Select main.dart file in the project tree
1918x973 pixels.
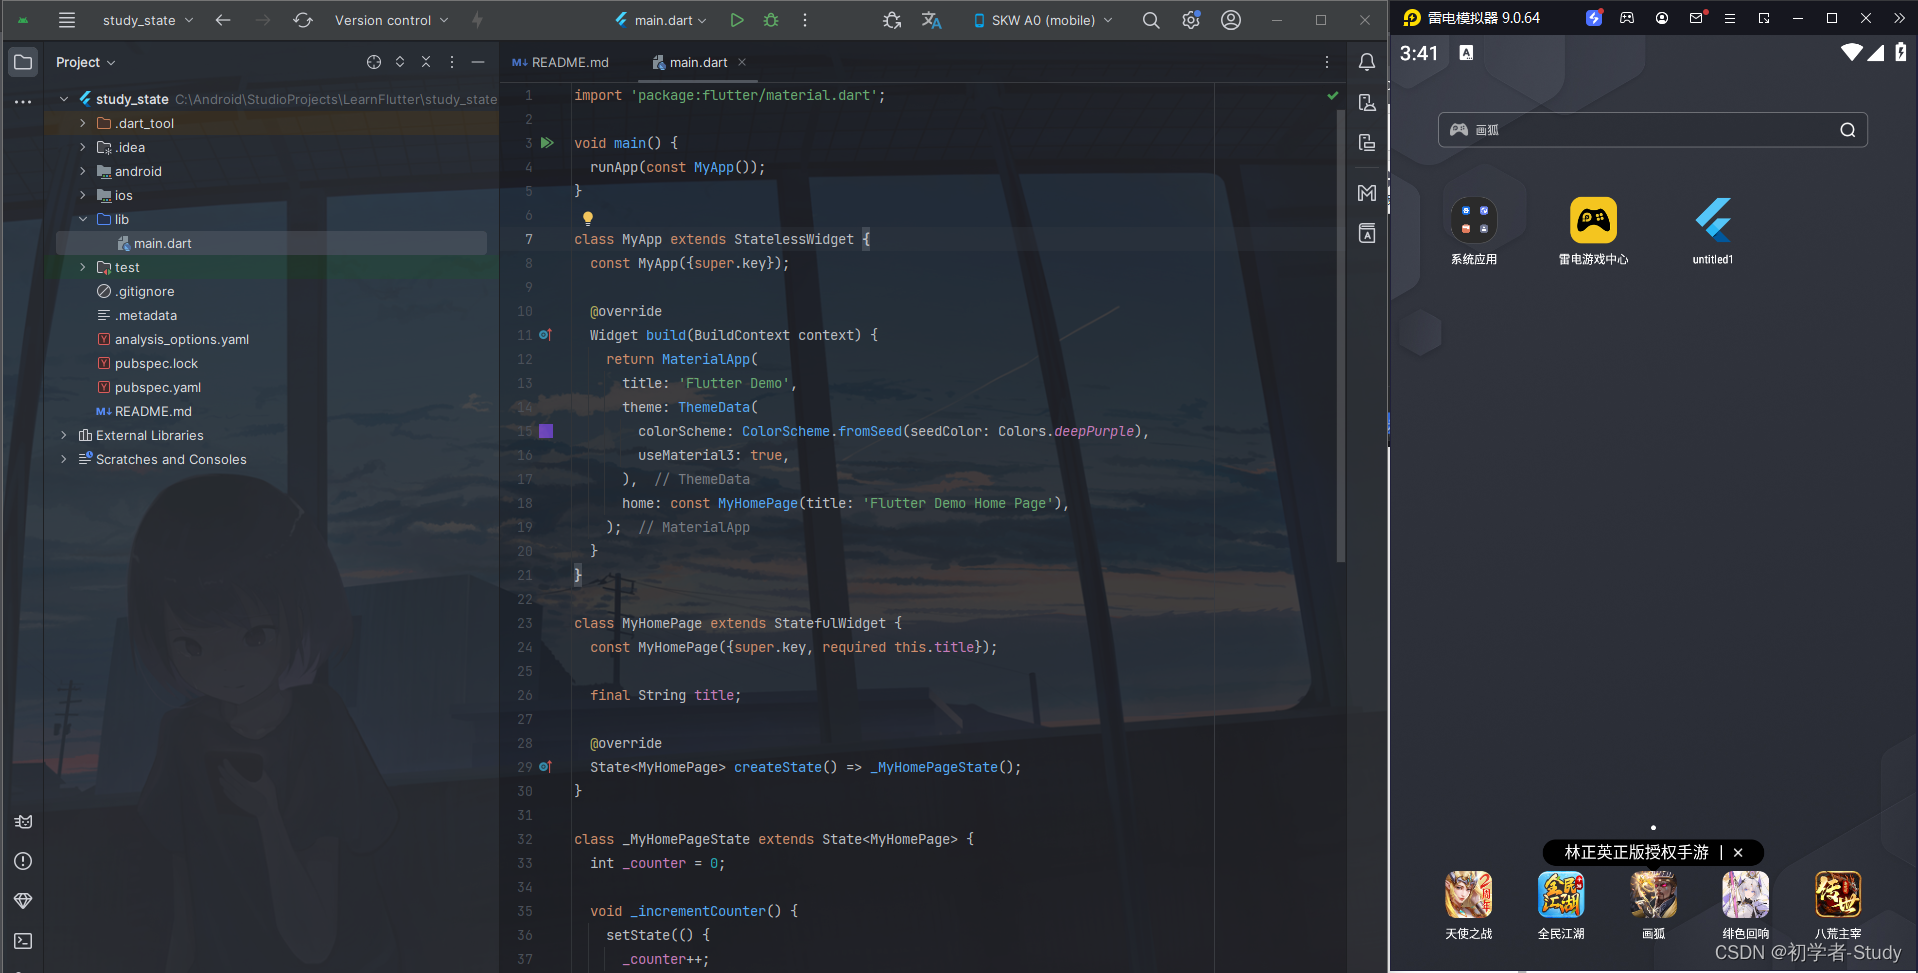click(162, 243)
